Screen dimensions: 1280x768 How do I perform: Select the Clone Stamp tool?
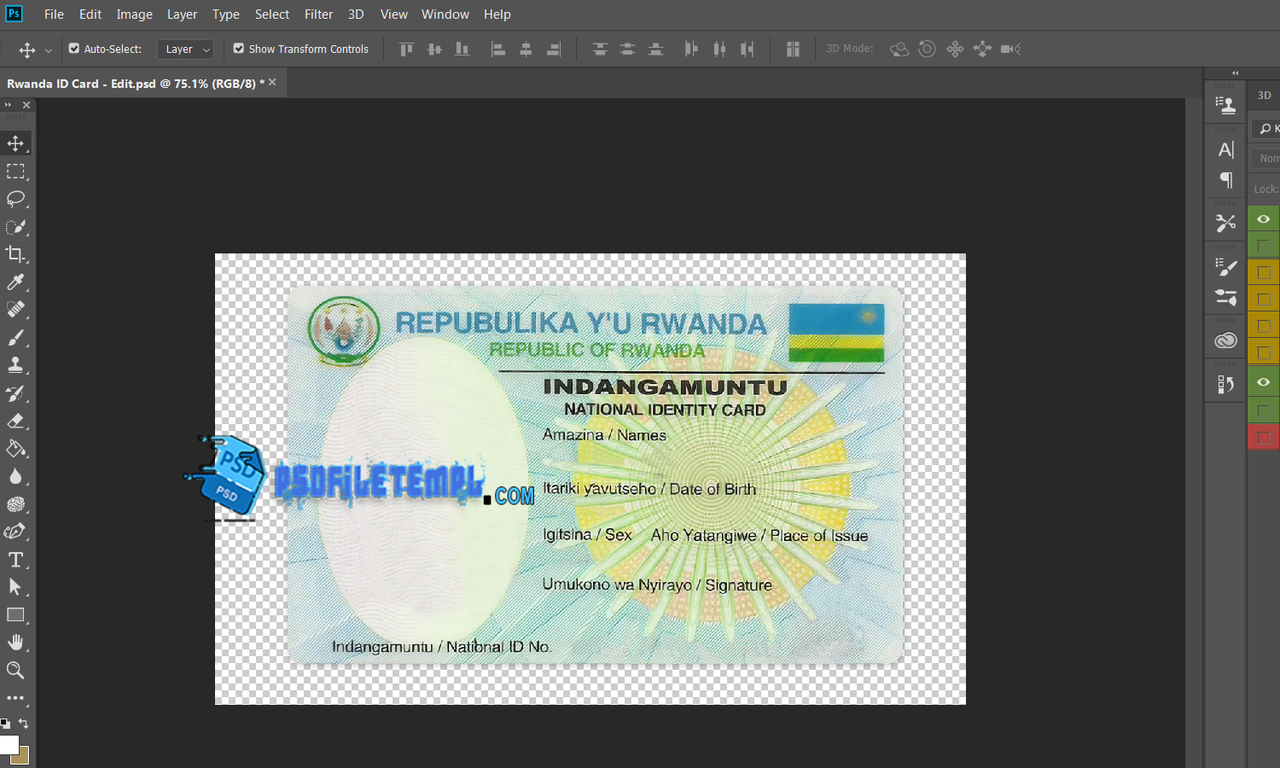[x=16, y=365]
